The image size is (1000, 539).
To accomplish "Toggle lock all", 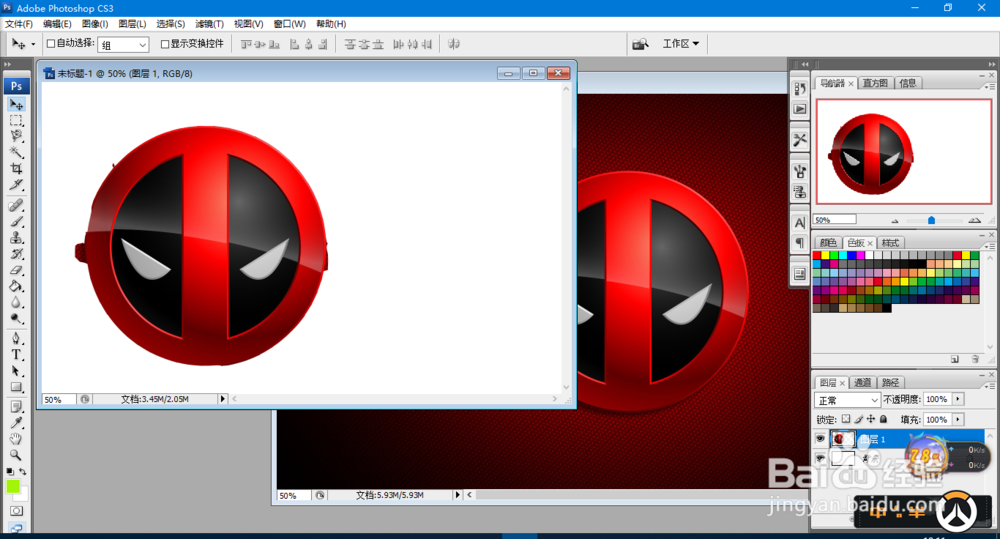I will click(883, 419).
